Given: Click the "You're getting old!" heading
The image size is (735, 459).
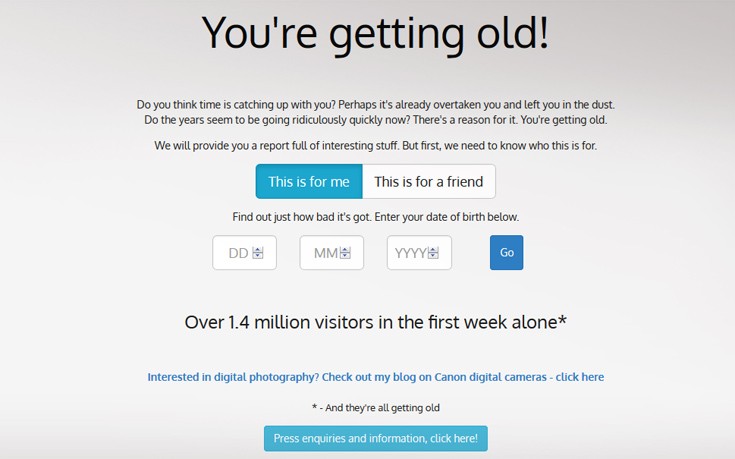Looking at the screenshot, I should click(375, 33).
